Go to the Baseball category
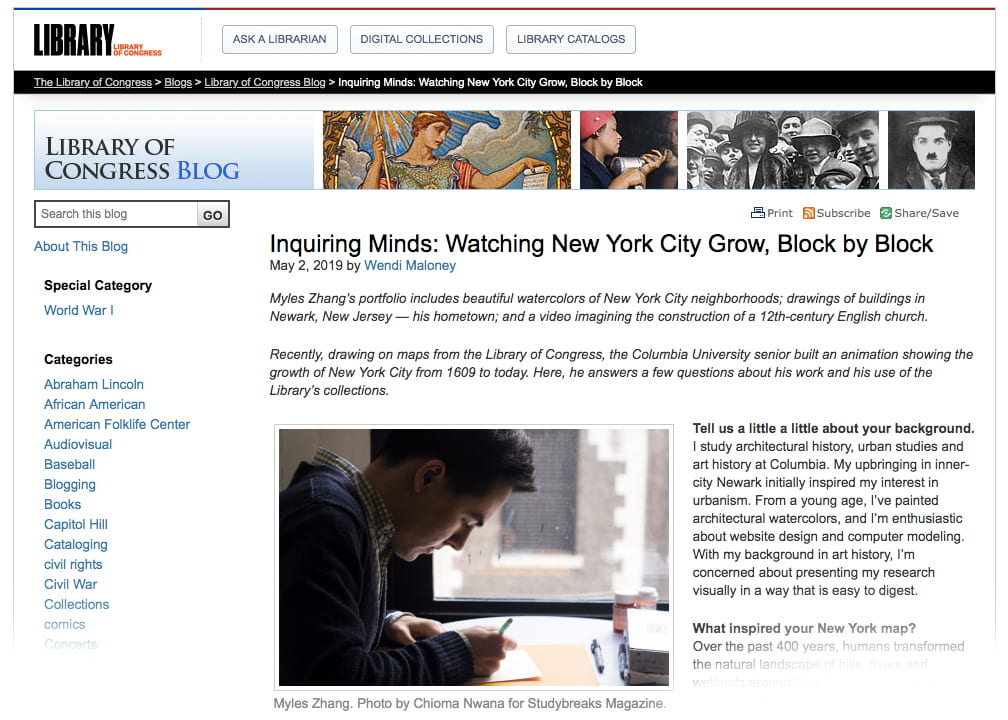 pos(69,464)
